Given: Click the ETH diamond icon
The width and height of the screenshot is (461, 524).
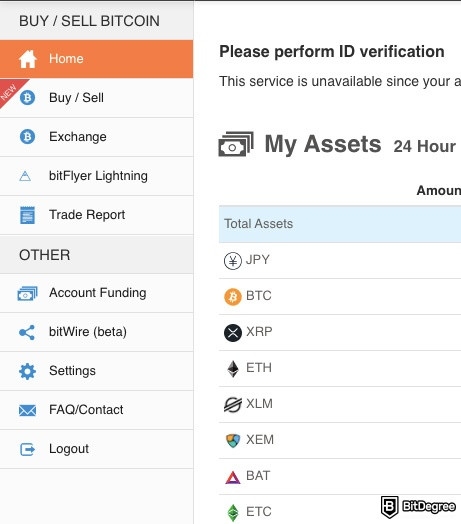Looking at the screenshot, I should (233, 369).
